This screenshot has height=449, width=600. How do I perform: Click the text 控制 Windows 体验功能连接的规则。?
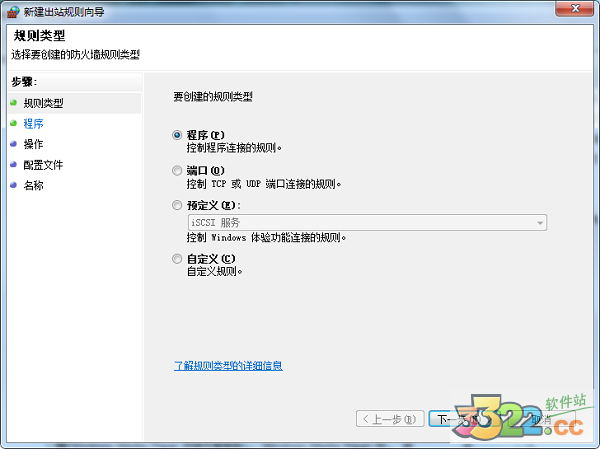click(x=267, y=238)
